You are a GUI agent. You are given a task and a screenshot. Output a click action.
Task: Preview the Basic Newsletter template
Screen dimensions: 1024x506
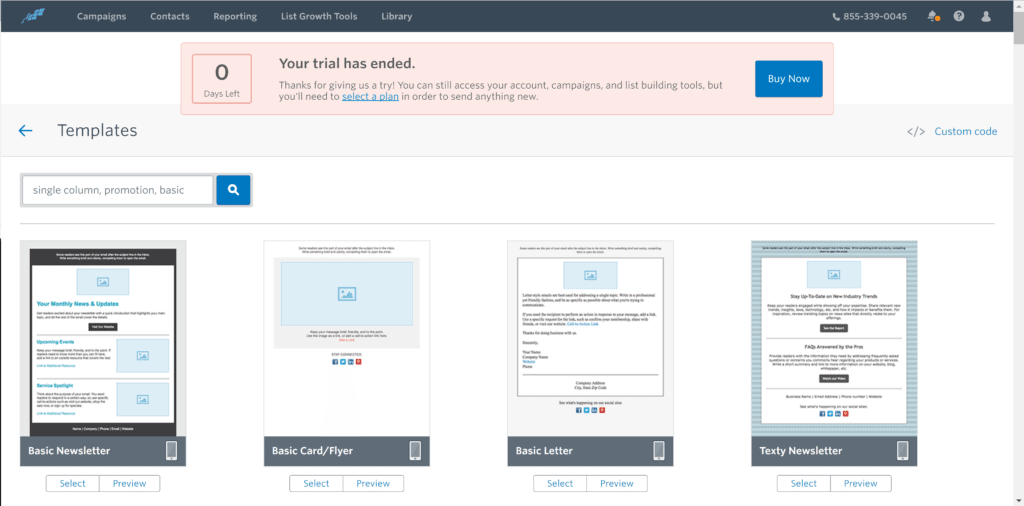tap(129, 483)
